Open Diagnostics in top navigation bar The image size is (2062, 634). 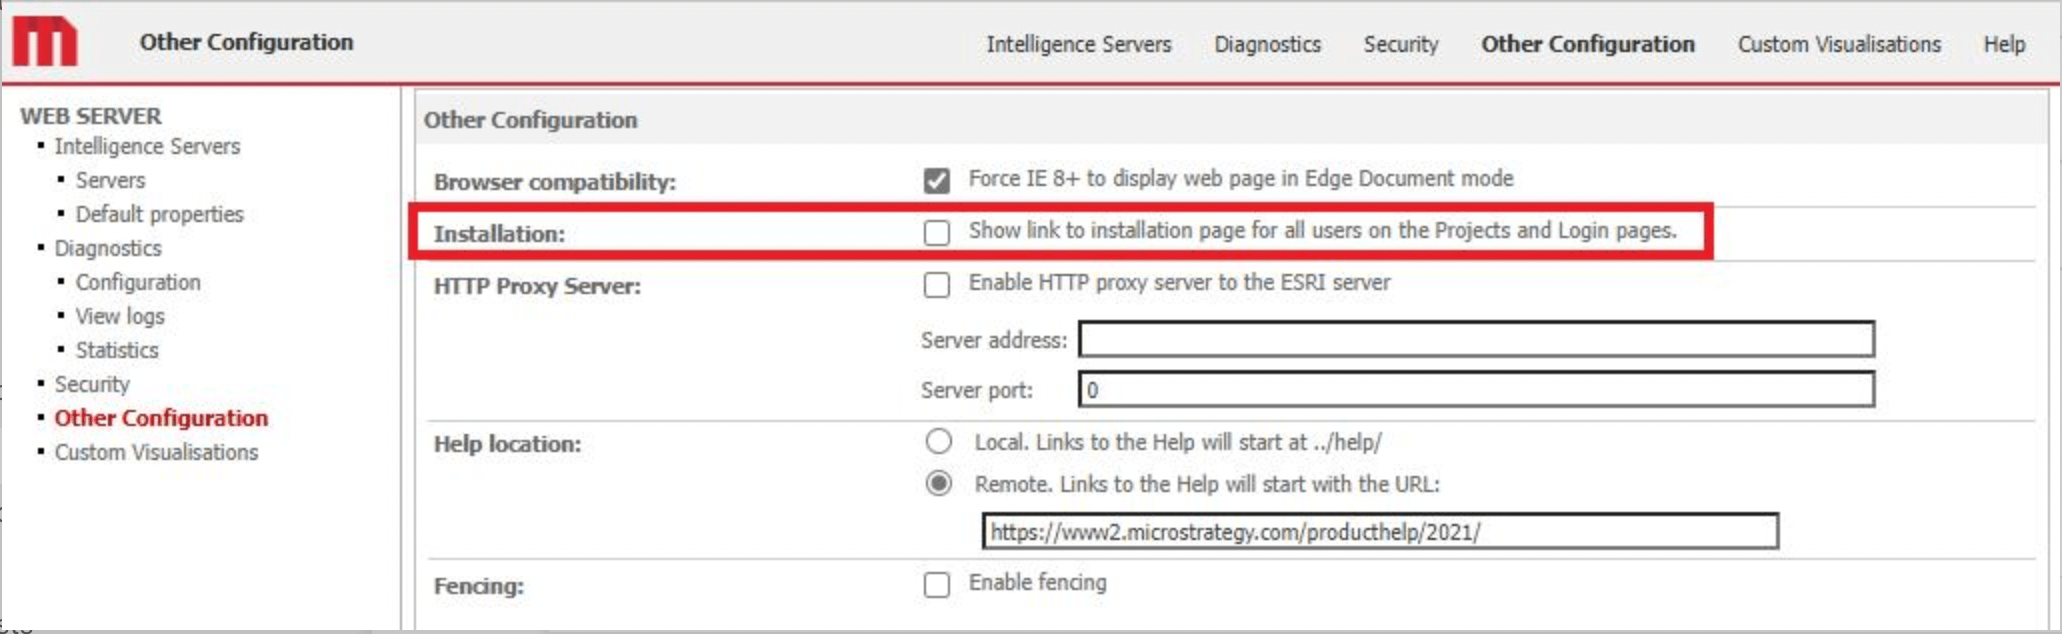click(x=1267, y=44)
